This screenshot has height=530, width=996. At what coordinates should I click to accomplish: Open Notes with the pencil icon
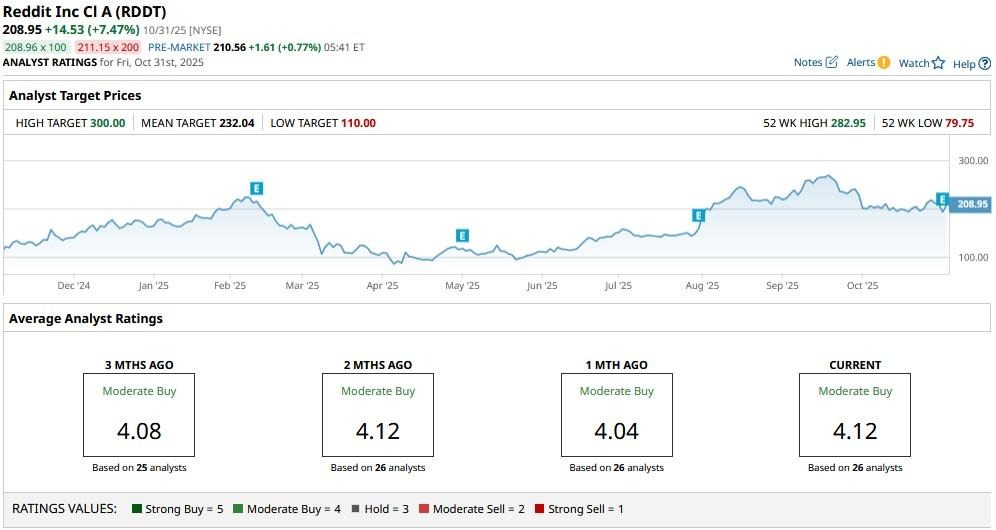831,62
